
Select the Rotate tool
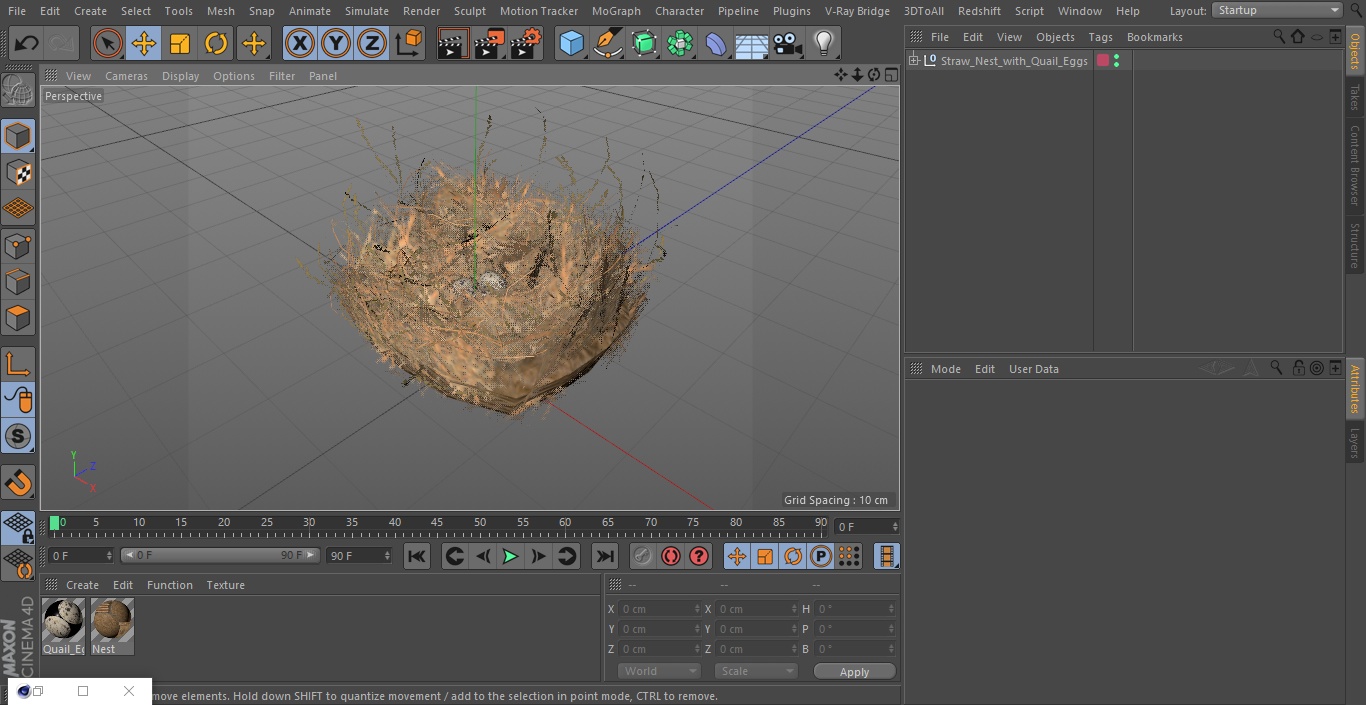pos(216,44)
